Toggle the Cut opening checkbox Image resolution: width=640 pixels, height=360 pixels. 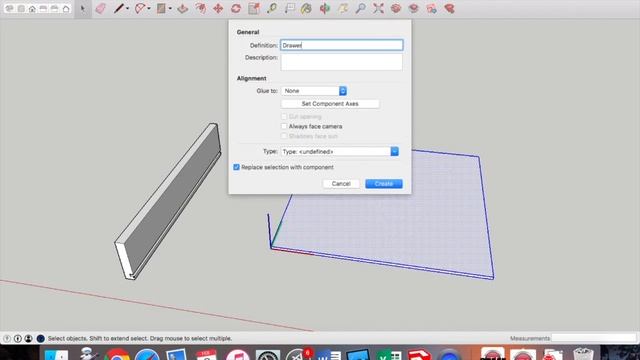[x=284, y=117]
